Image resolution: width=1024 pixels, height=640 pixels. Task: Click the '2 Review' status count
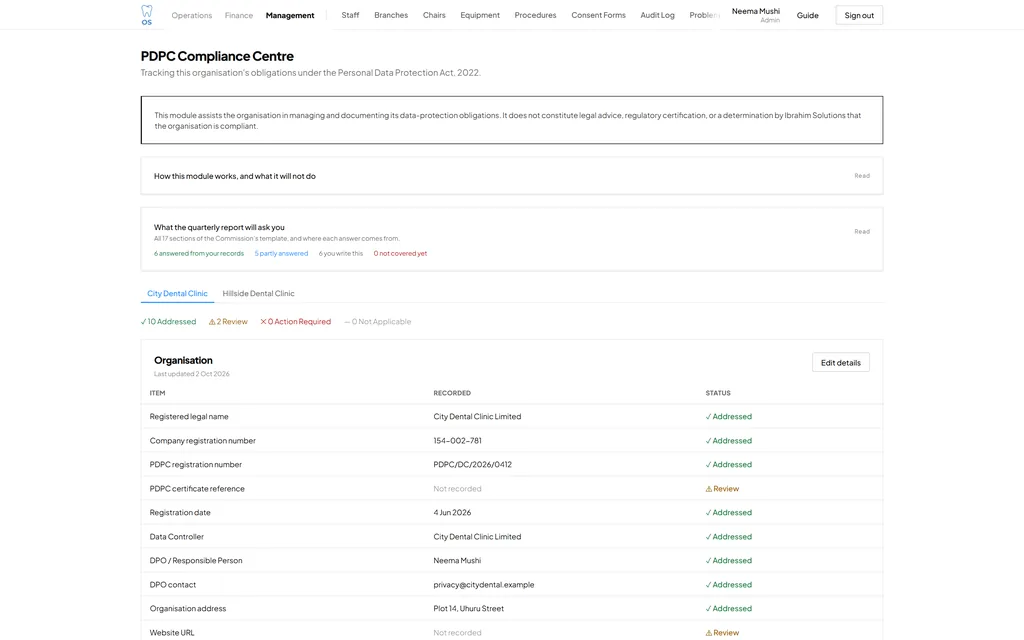(x=228, y=321)
